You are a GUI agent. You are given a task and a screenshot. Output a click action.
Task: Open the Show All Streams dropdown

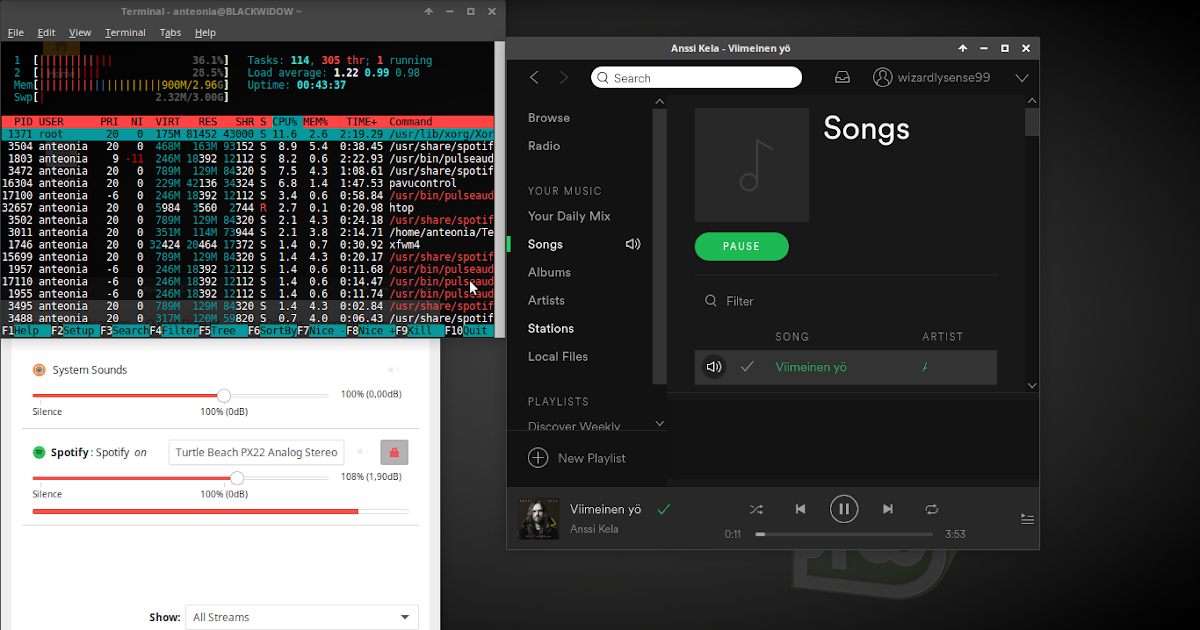(x=302, y=617)
